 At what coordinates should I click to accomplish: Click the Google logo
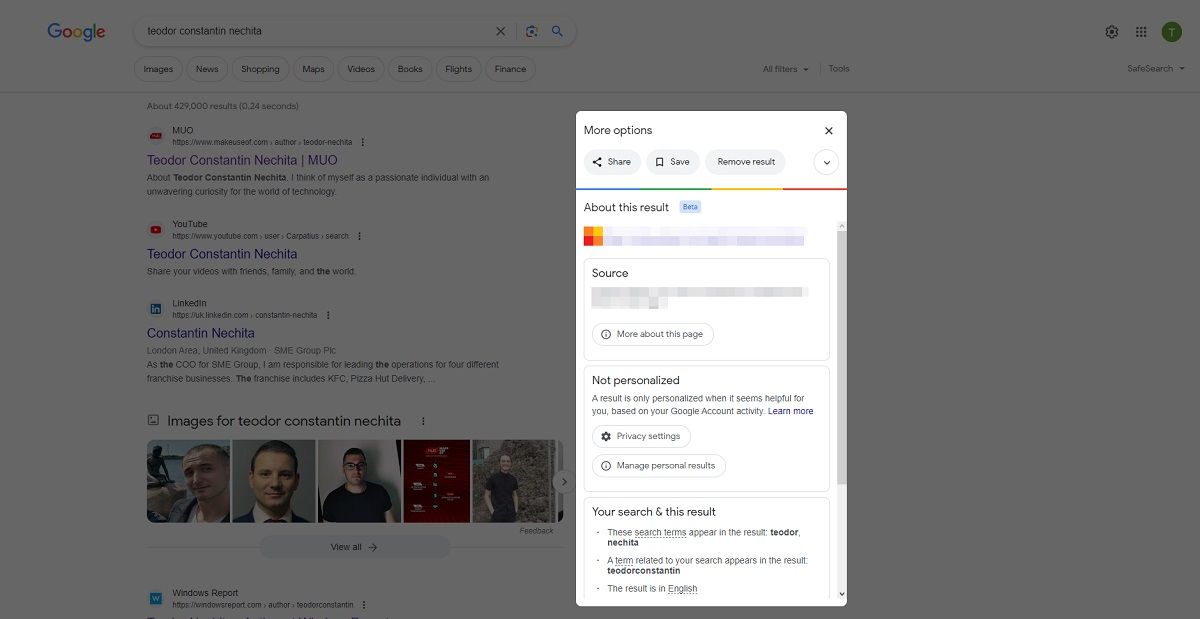[x=76, y=32]
